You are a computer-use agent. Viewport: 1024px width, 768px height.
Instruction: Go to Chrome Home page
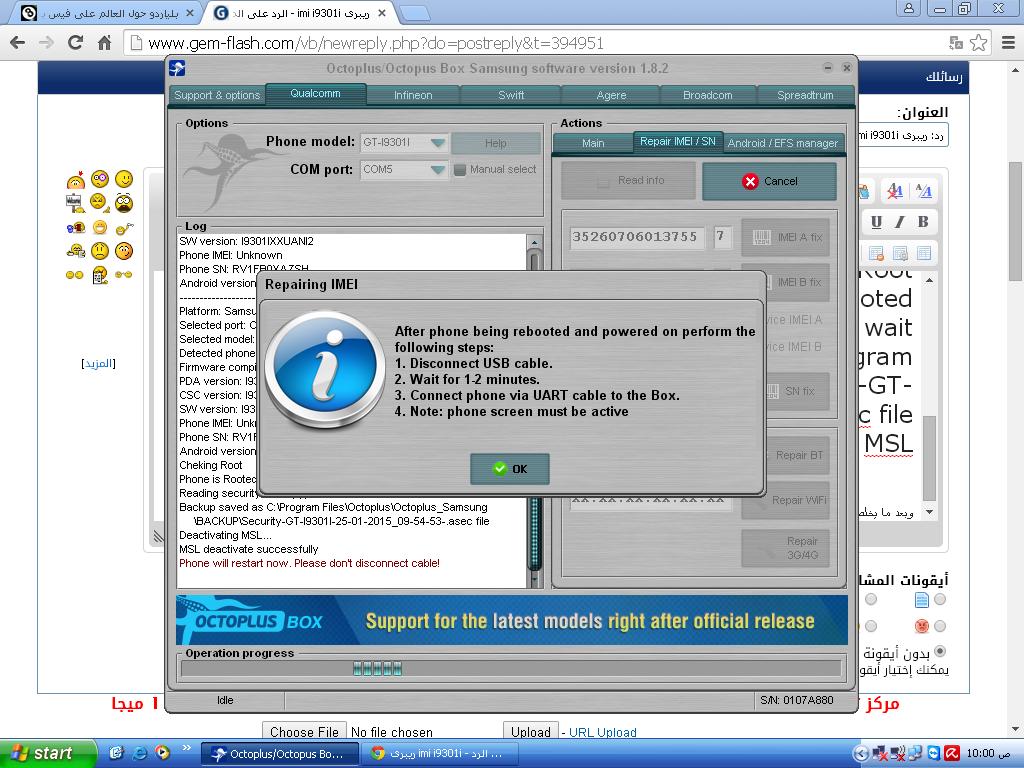pos(104,43)
